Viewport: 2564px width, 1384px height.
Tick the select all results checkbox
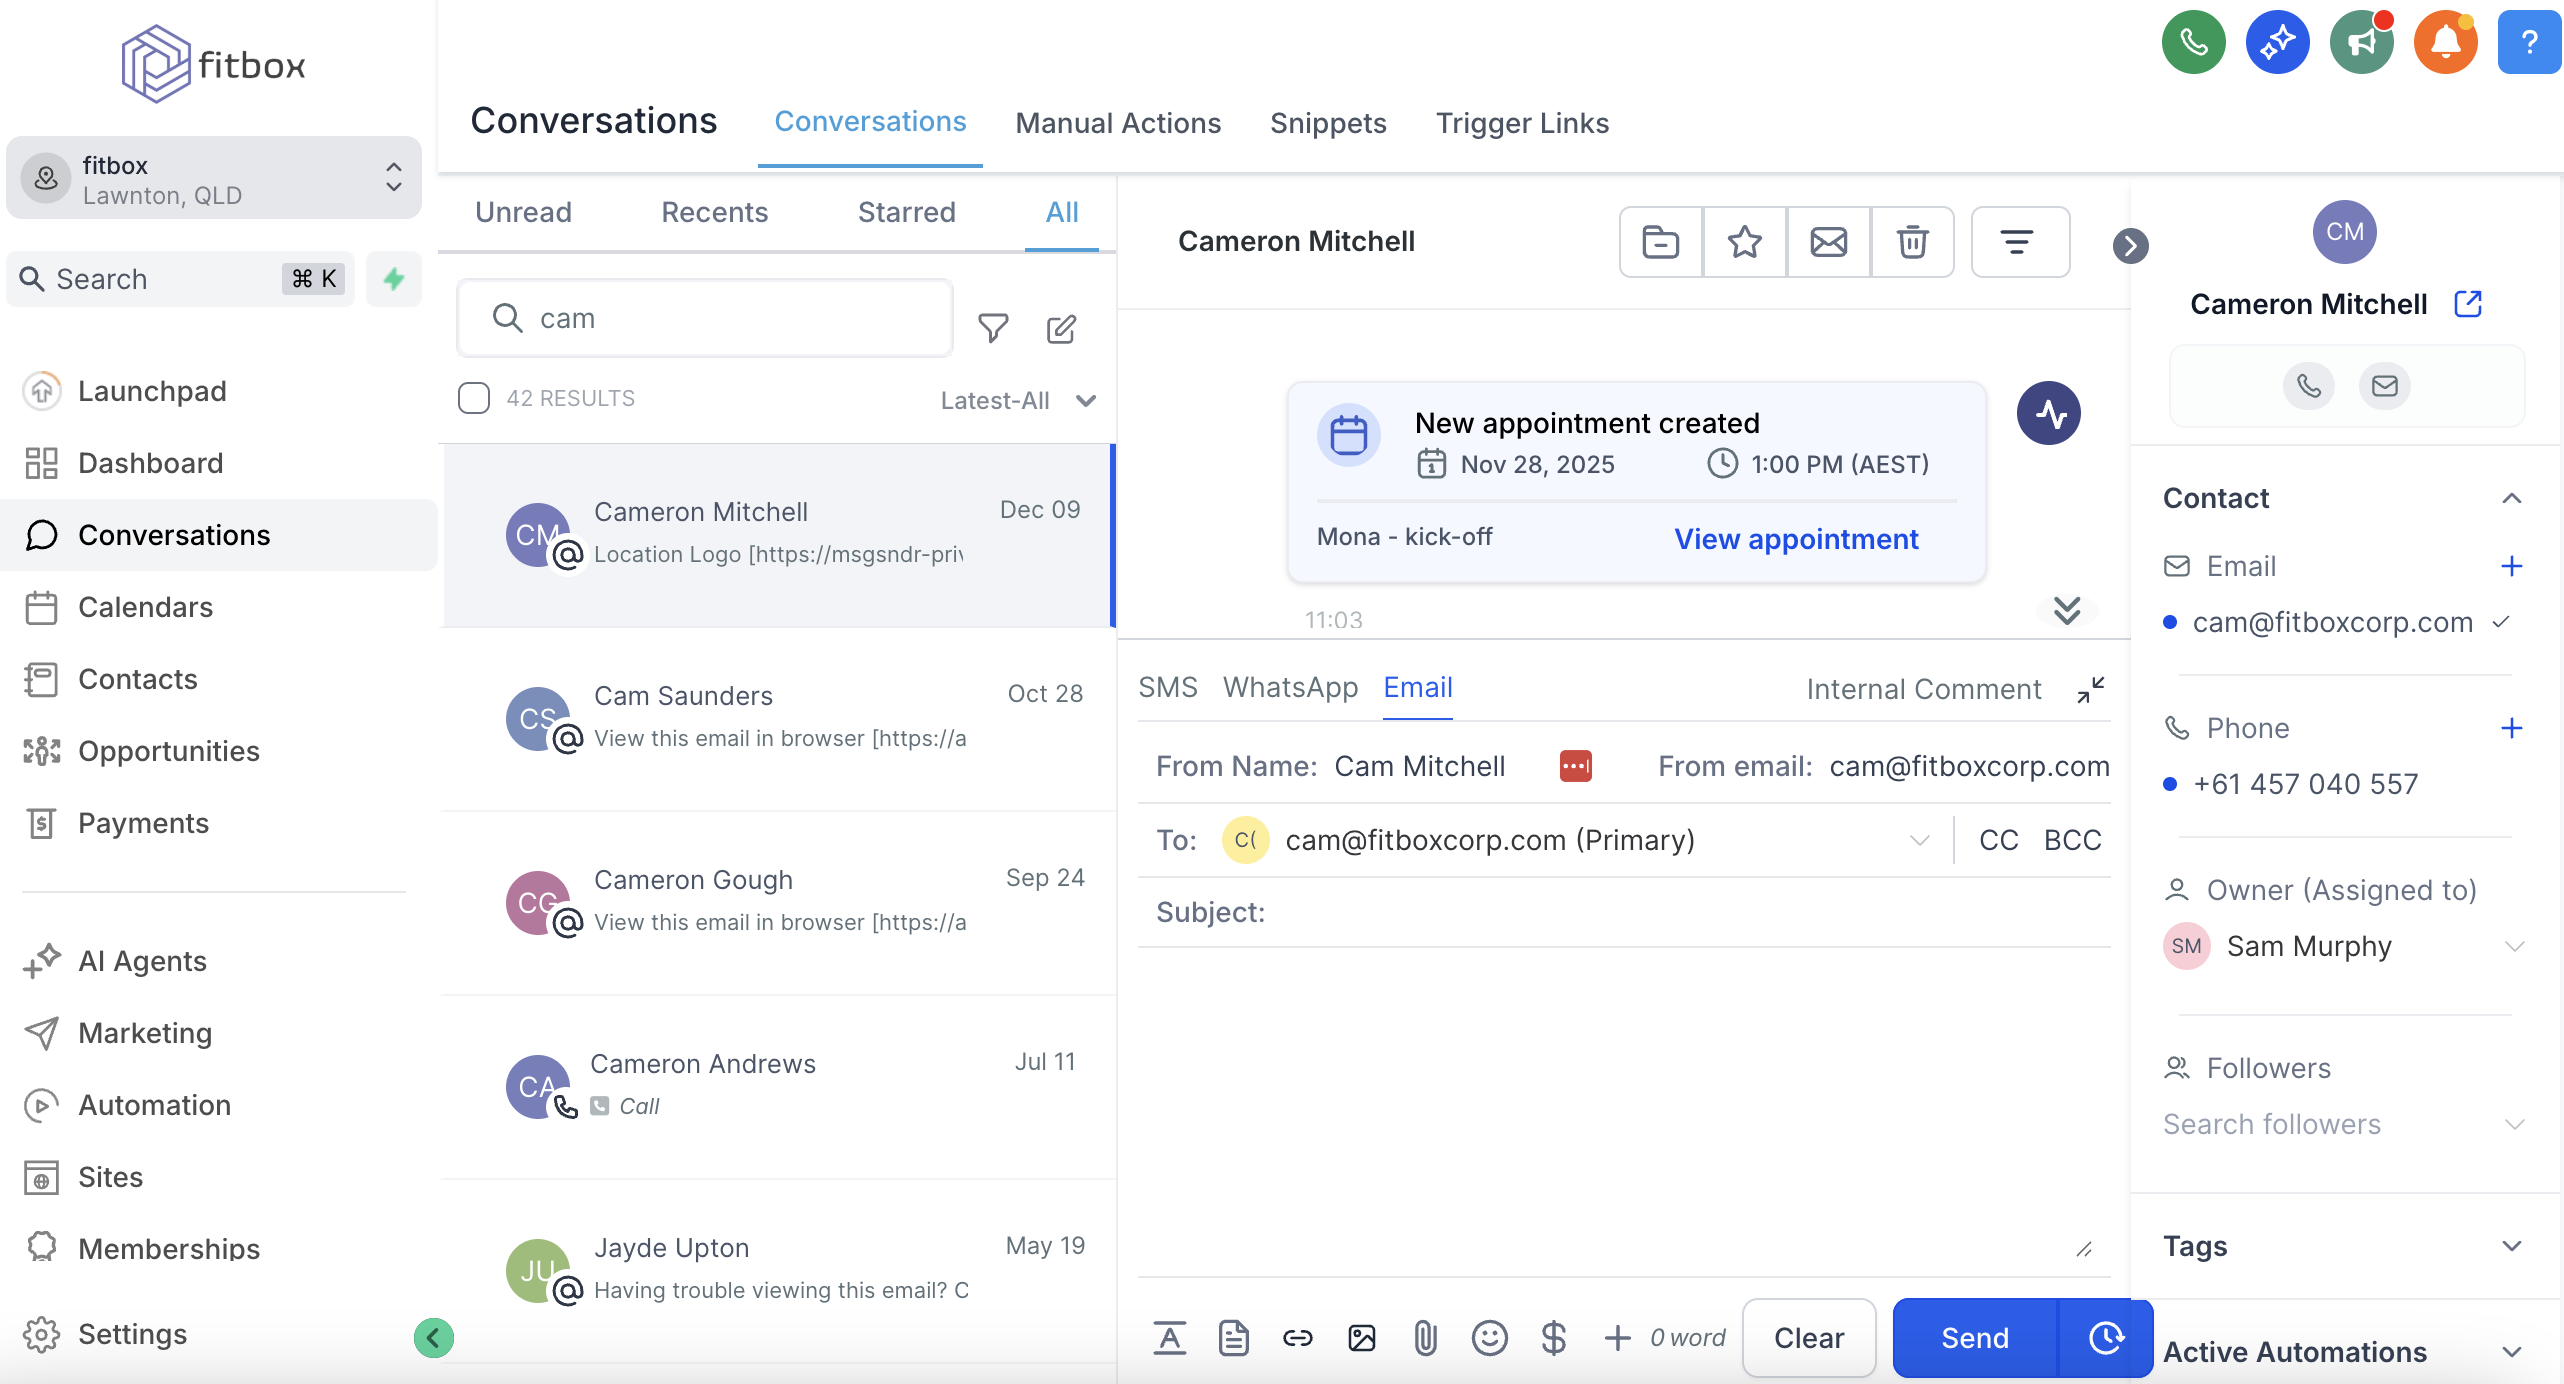[473, 398]
